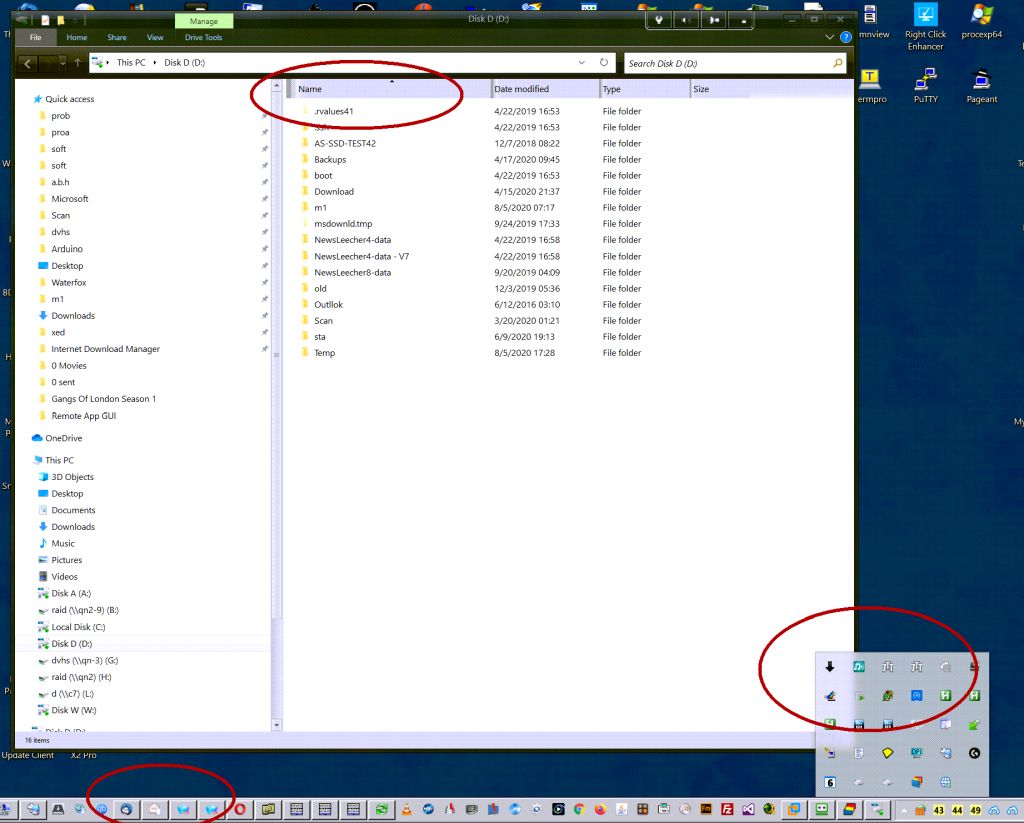Open Internet Download Manager folder
Viewport: 1024px width, 823px height.
[x=105, y=349]
